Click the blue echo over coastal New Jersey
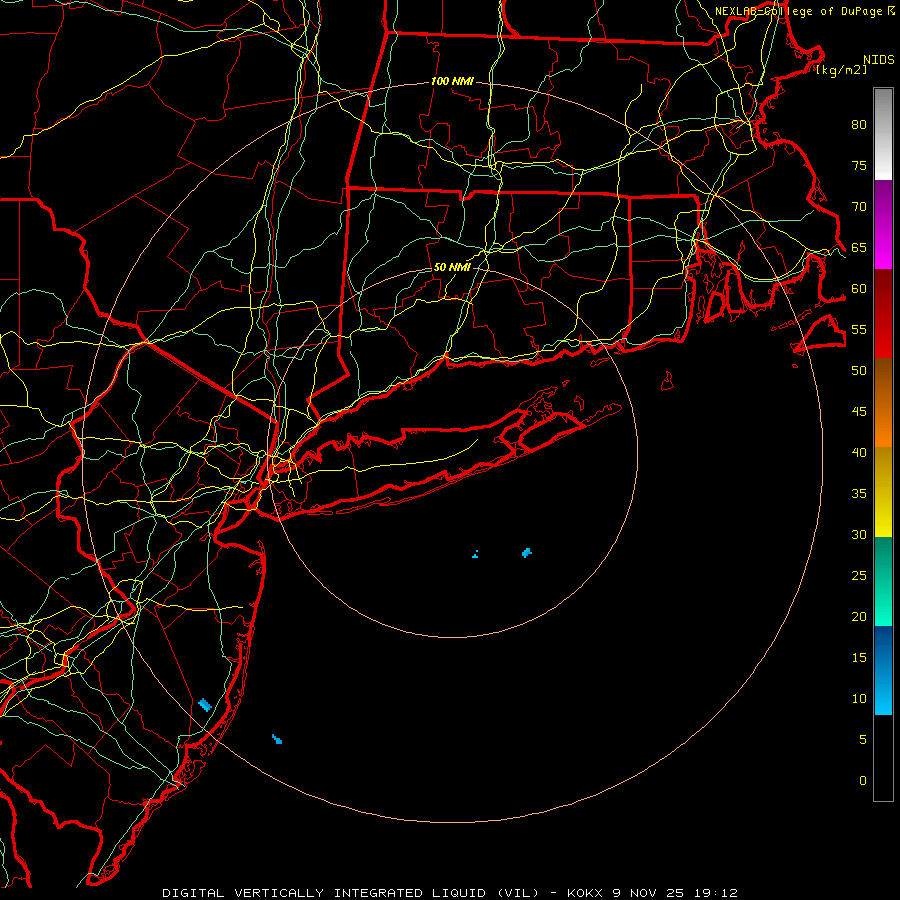Image resolution: width=900 pixels, height=900 pixels. 205,705
